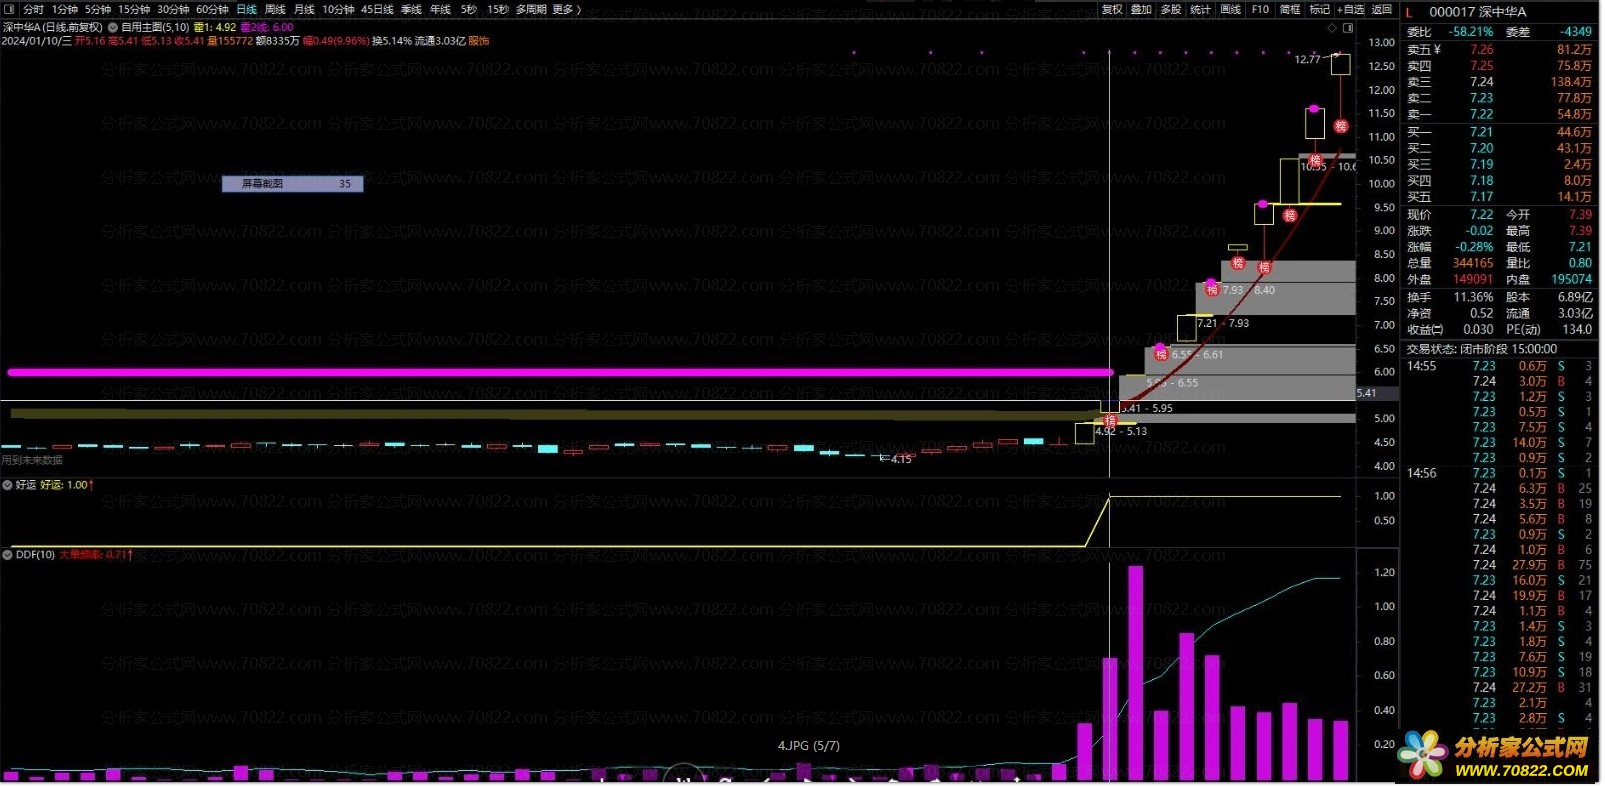Click the 委比 -58.21% value

click(1470, 32)
